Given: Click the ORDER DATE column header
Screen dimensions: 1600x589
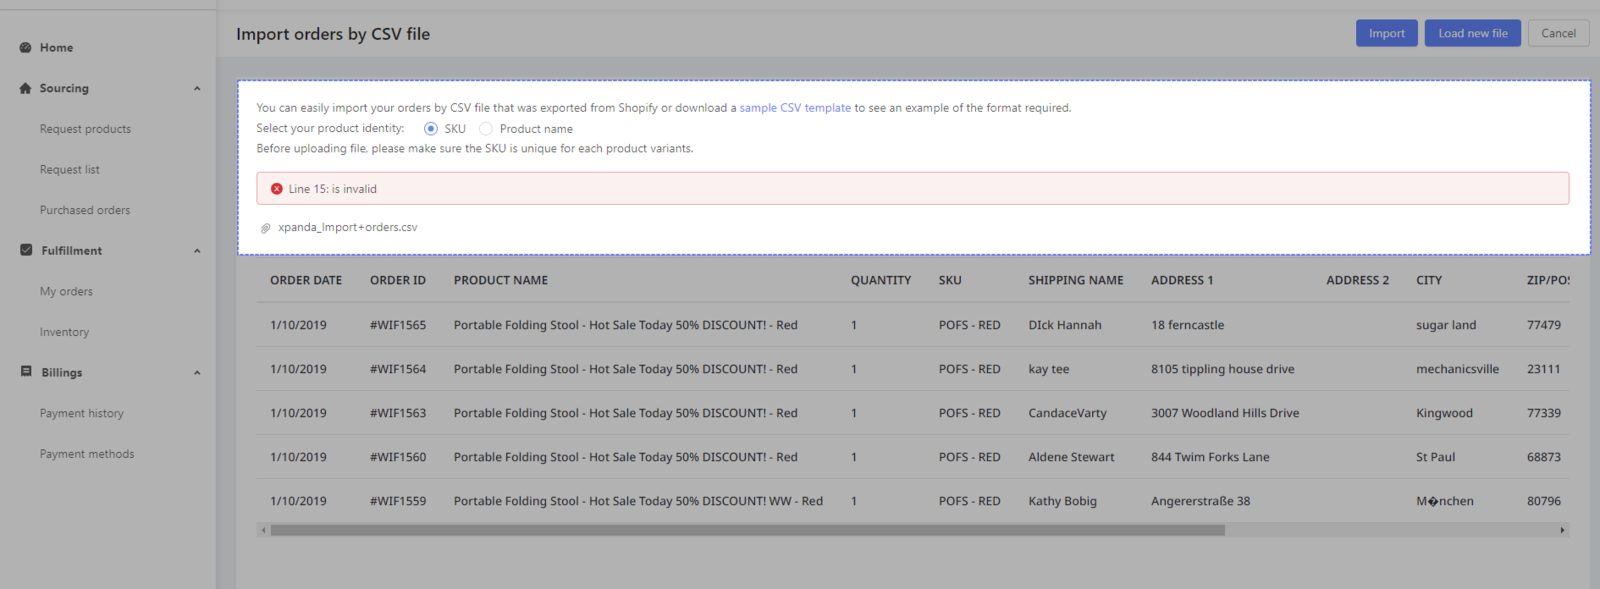Looking at the screenshot, I should [306, 280].
